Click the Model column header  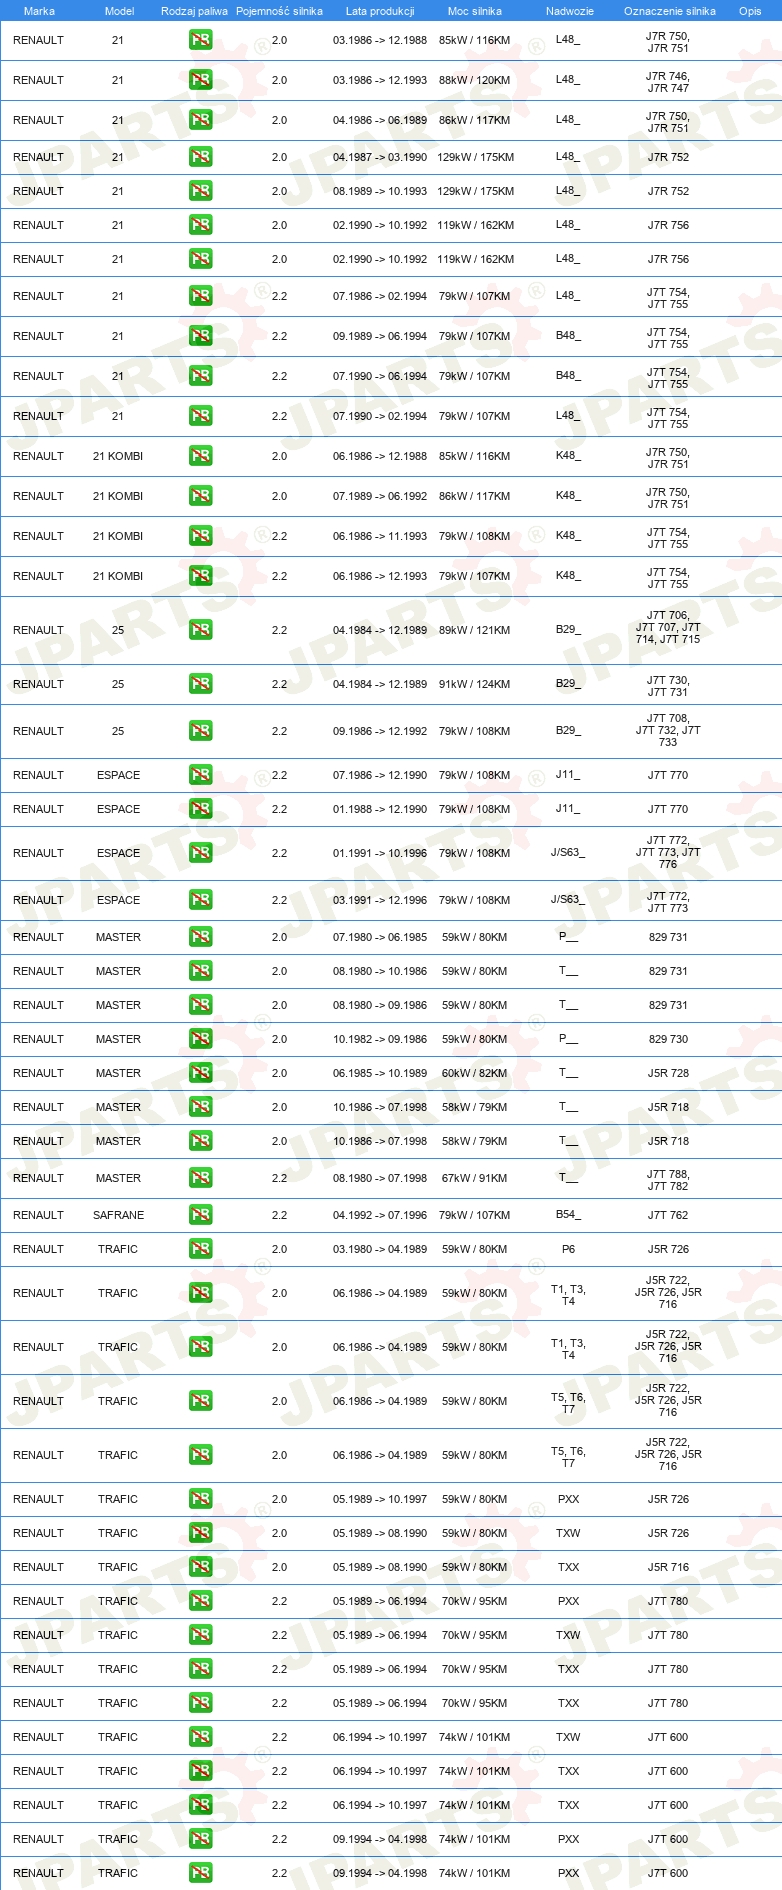tap(119, 11)
